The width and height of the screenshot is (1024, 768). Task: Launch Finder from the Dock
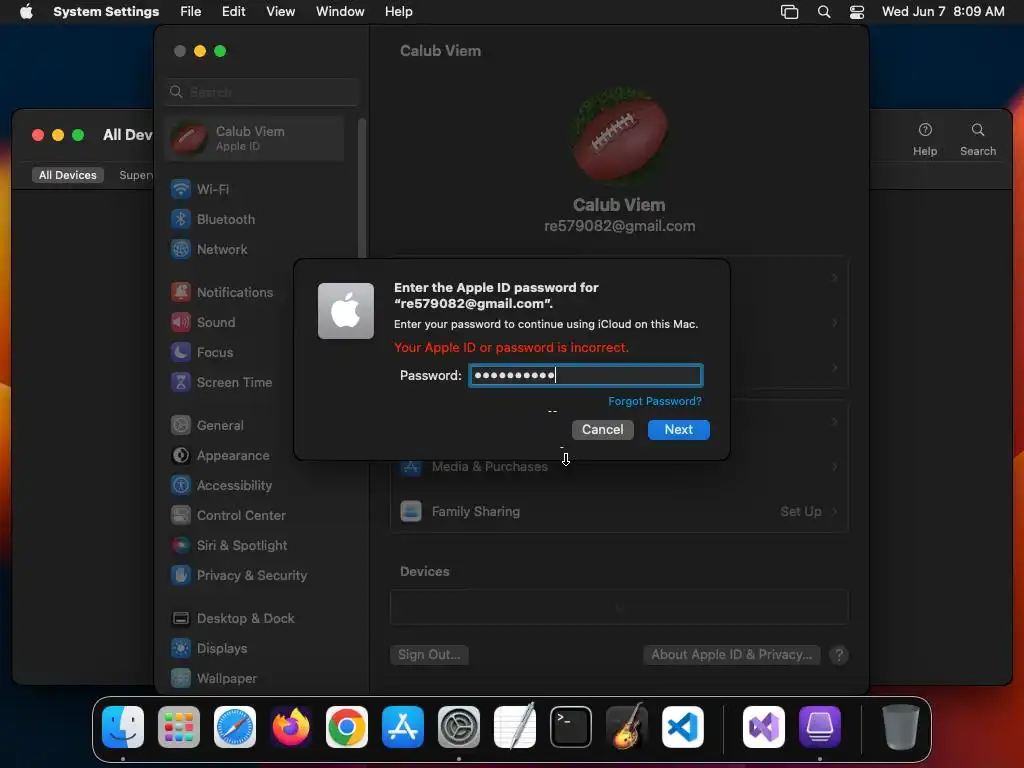(x=123, y=727)
